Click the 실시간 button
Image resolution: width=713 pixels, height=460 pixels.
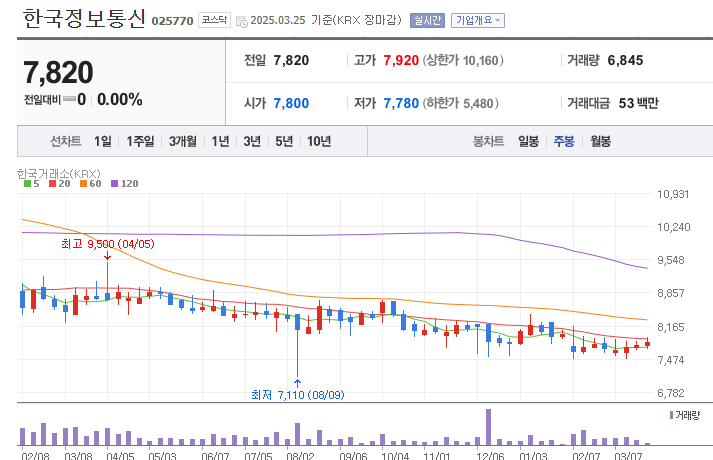coord(427,20)
